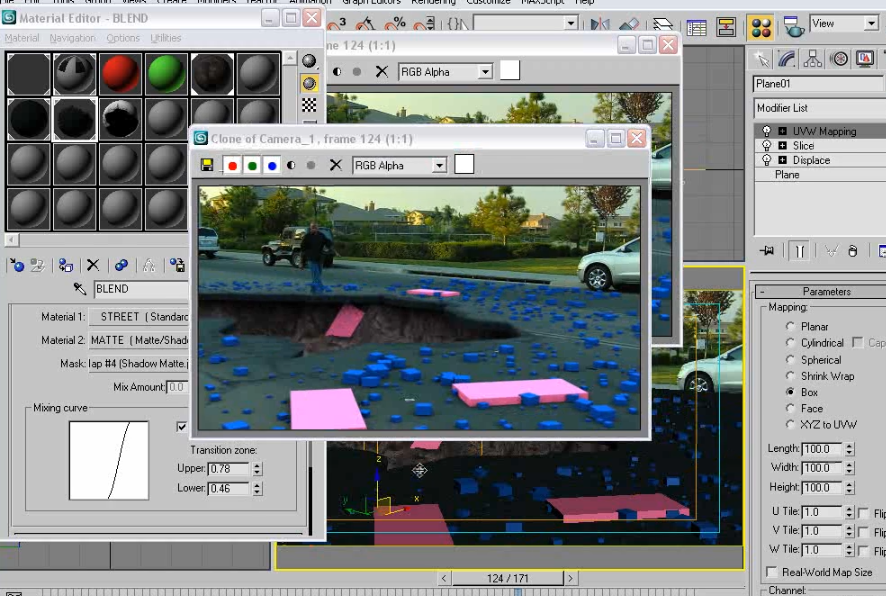Image resolution: width=886 pixels, height=596 pixels.
Task: Click the Reset Map/Mtl to Default X icon
Action: pyautogui.click(x=93, y=265)
